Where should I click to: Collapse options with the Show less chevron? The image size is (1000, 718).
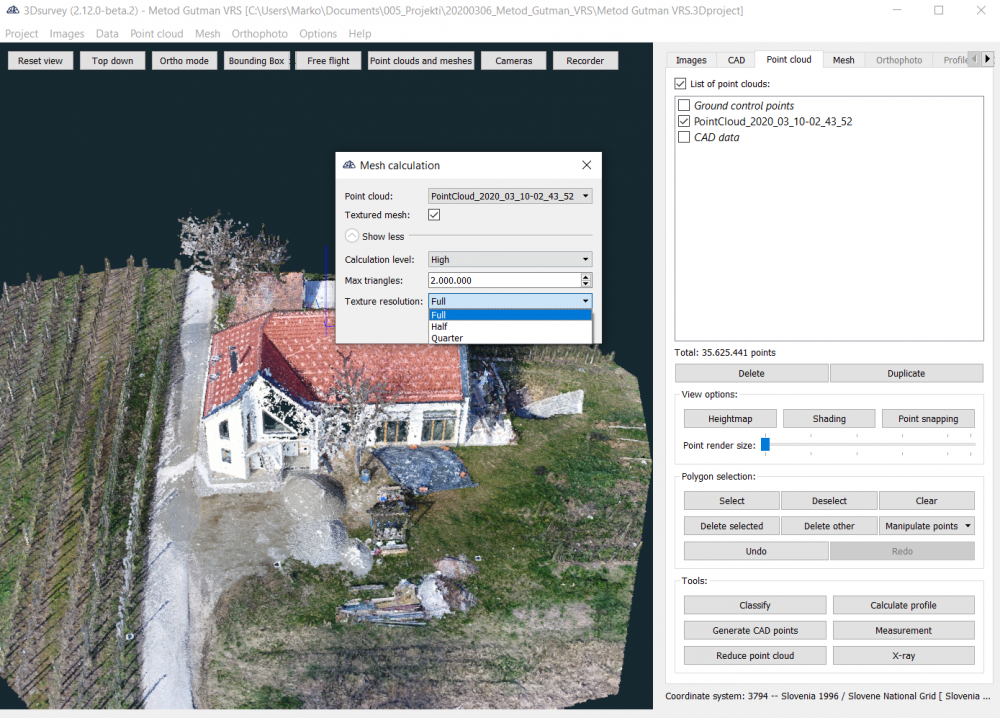pyautogui.click(x=352, y=236)
